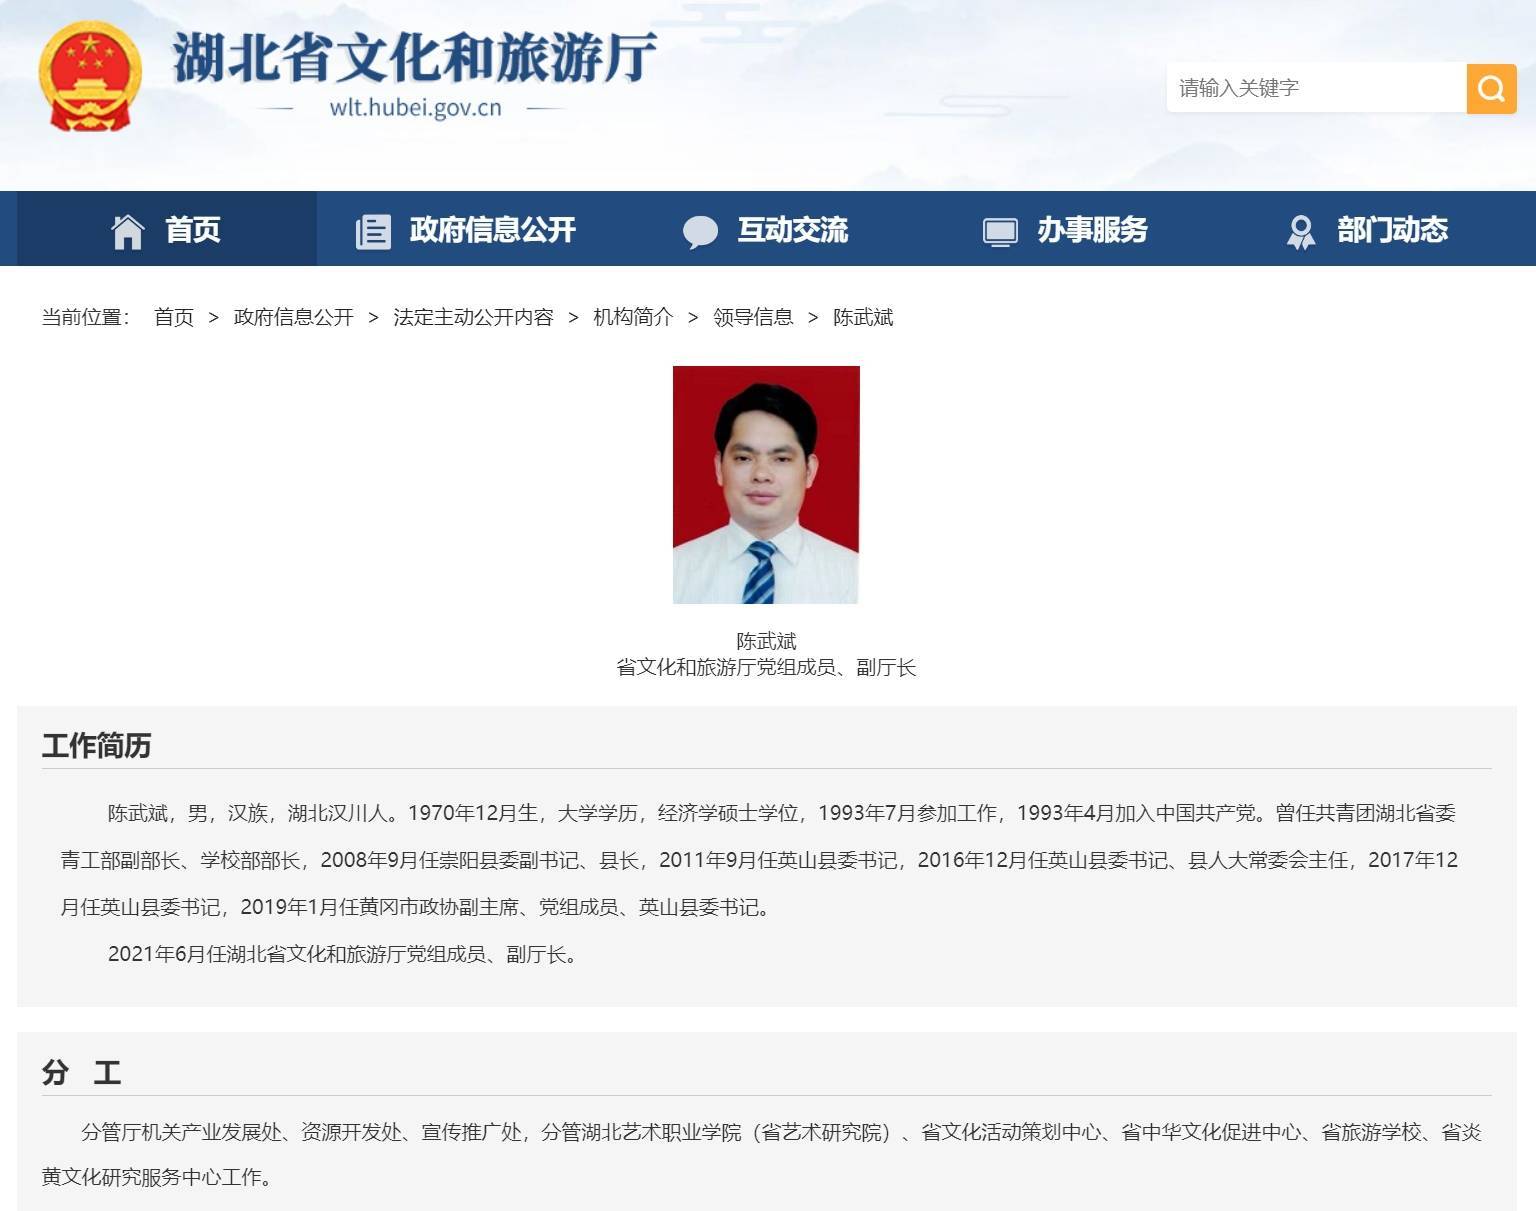Click the 当前位置: label

(x=86, y=317)
